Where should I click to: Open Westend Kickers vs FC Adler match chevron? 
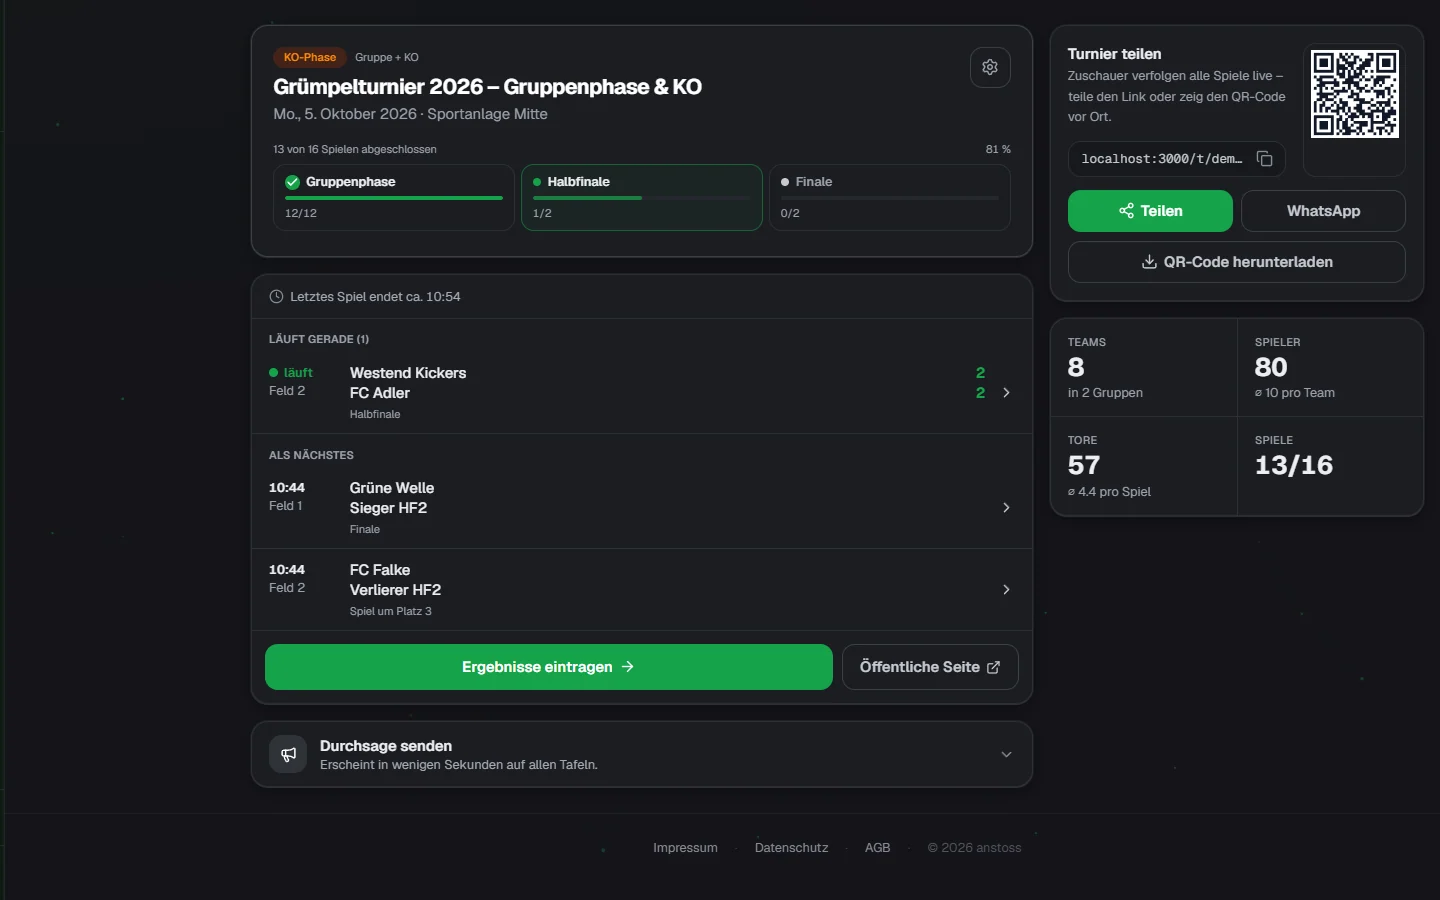pos(1006,393)
